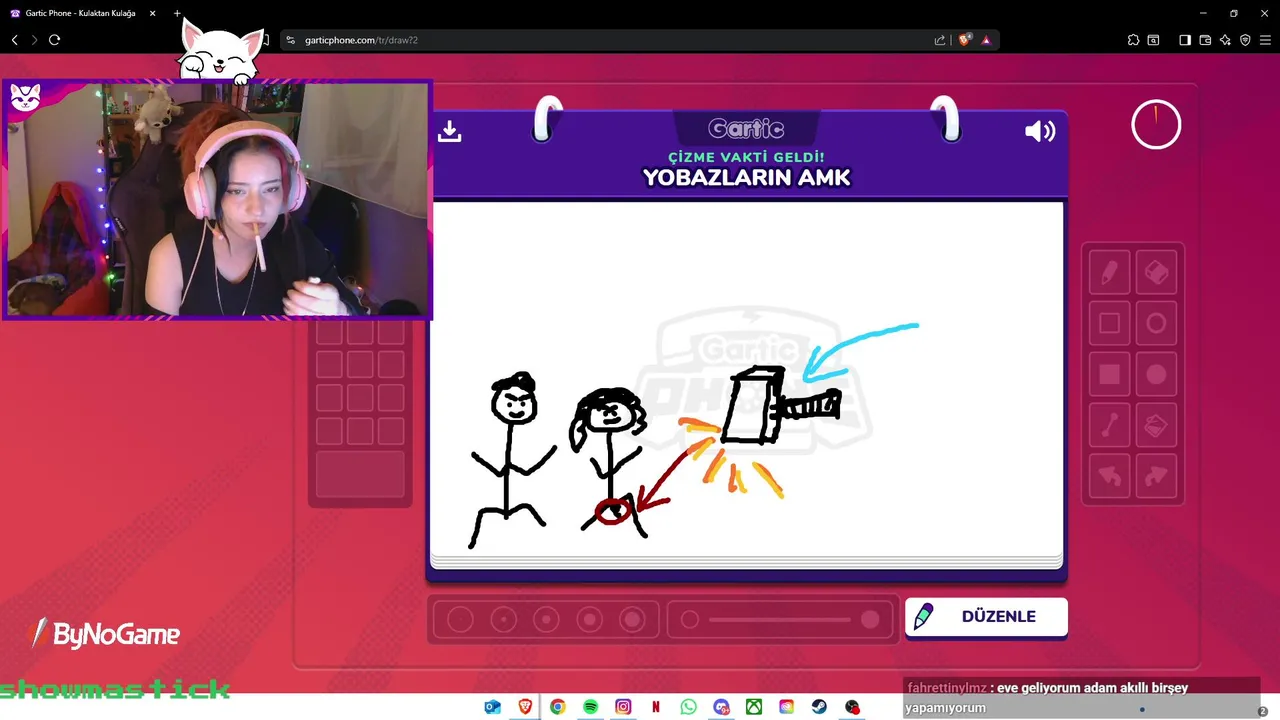Toggle the browser sidebar panel

pyautogui.click(x=1185, y=40)
